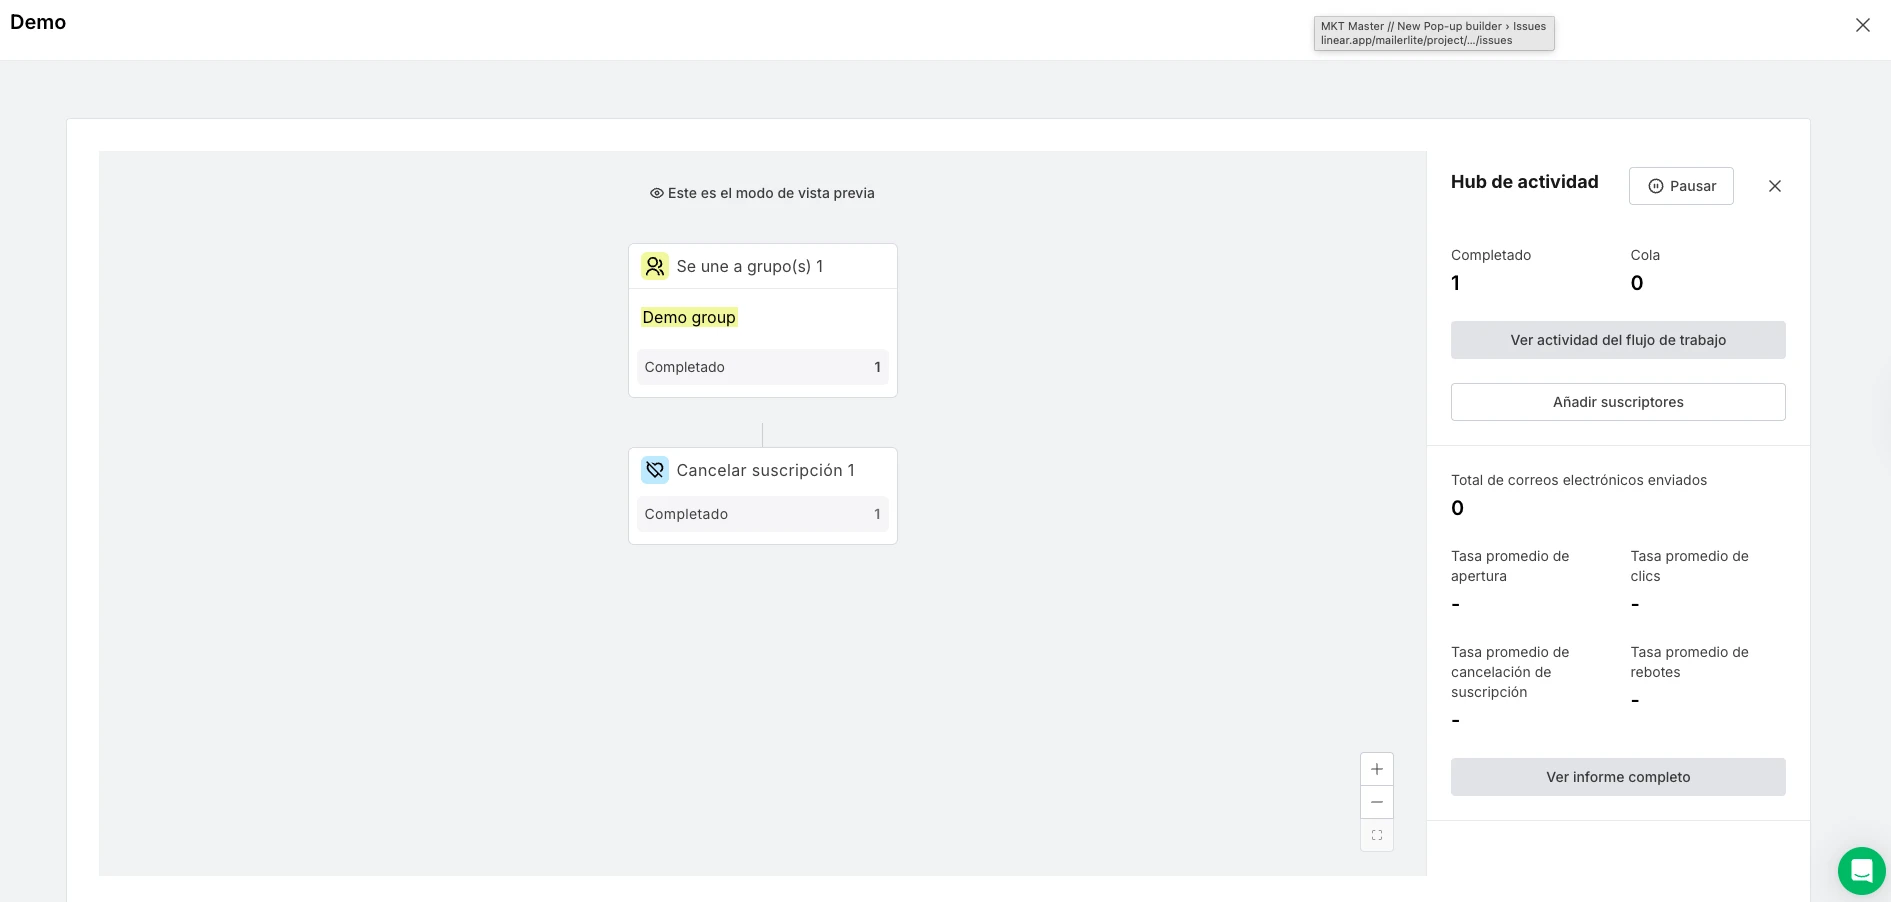Image resolution: width=1891 pixels, height=902 pixels.
Task: Pause the automation with Pausar button
Action: click(x=1681, y=186)
